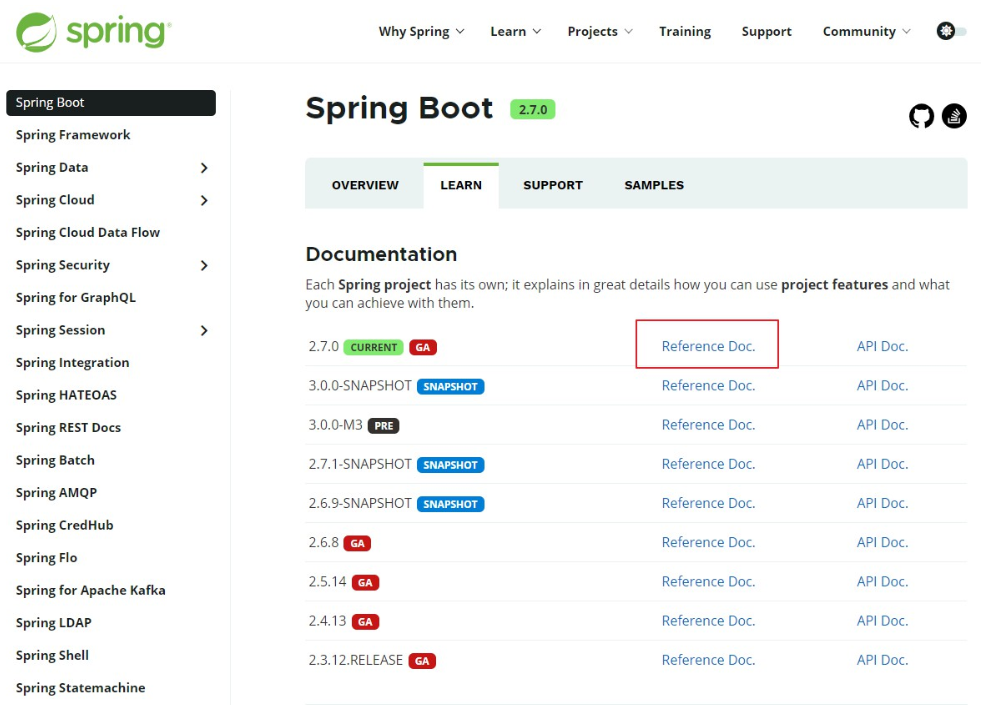Select the LEARN tab
This screenshot has height=705, width=981.
coord(461,185)
